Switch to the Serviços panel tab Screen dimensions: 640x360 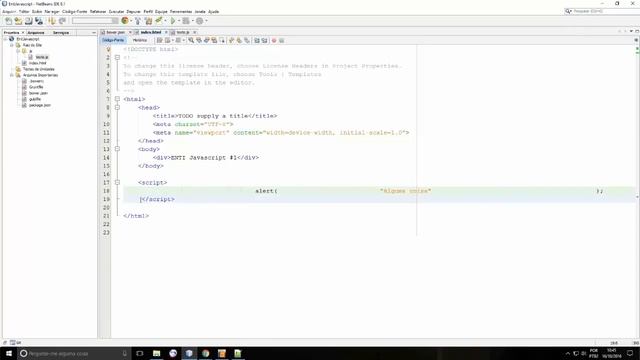coord(61,33)
